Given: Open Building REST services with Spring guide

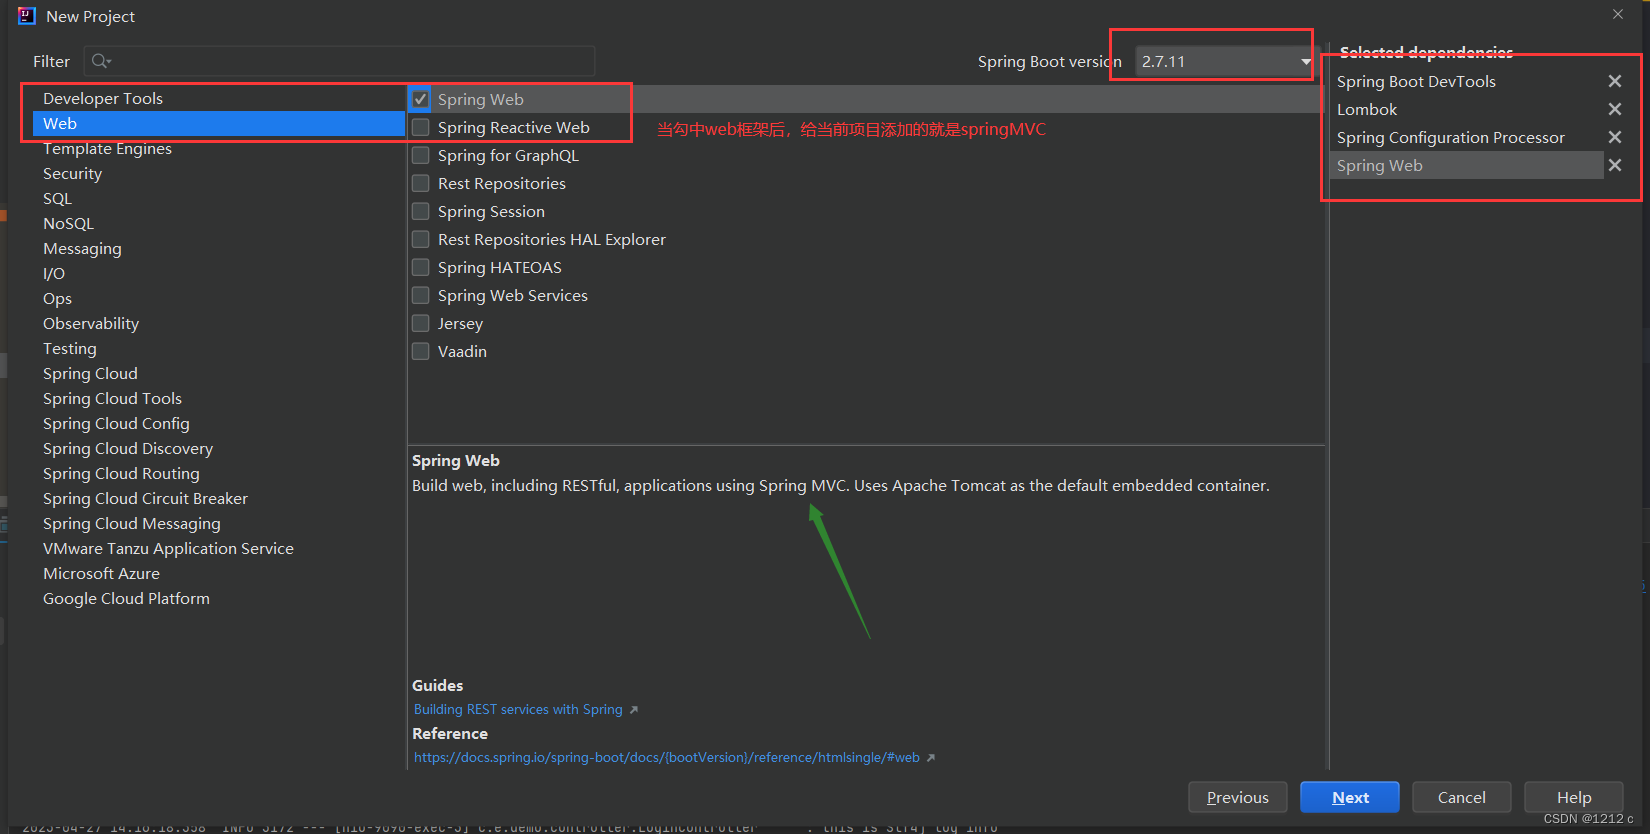Looking at the screenshot, I should tap(518, 710).
